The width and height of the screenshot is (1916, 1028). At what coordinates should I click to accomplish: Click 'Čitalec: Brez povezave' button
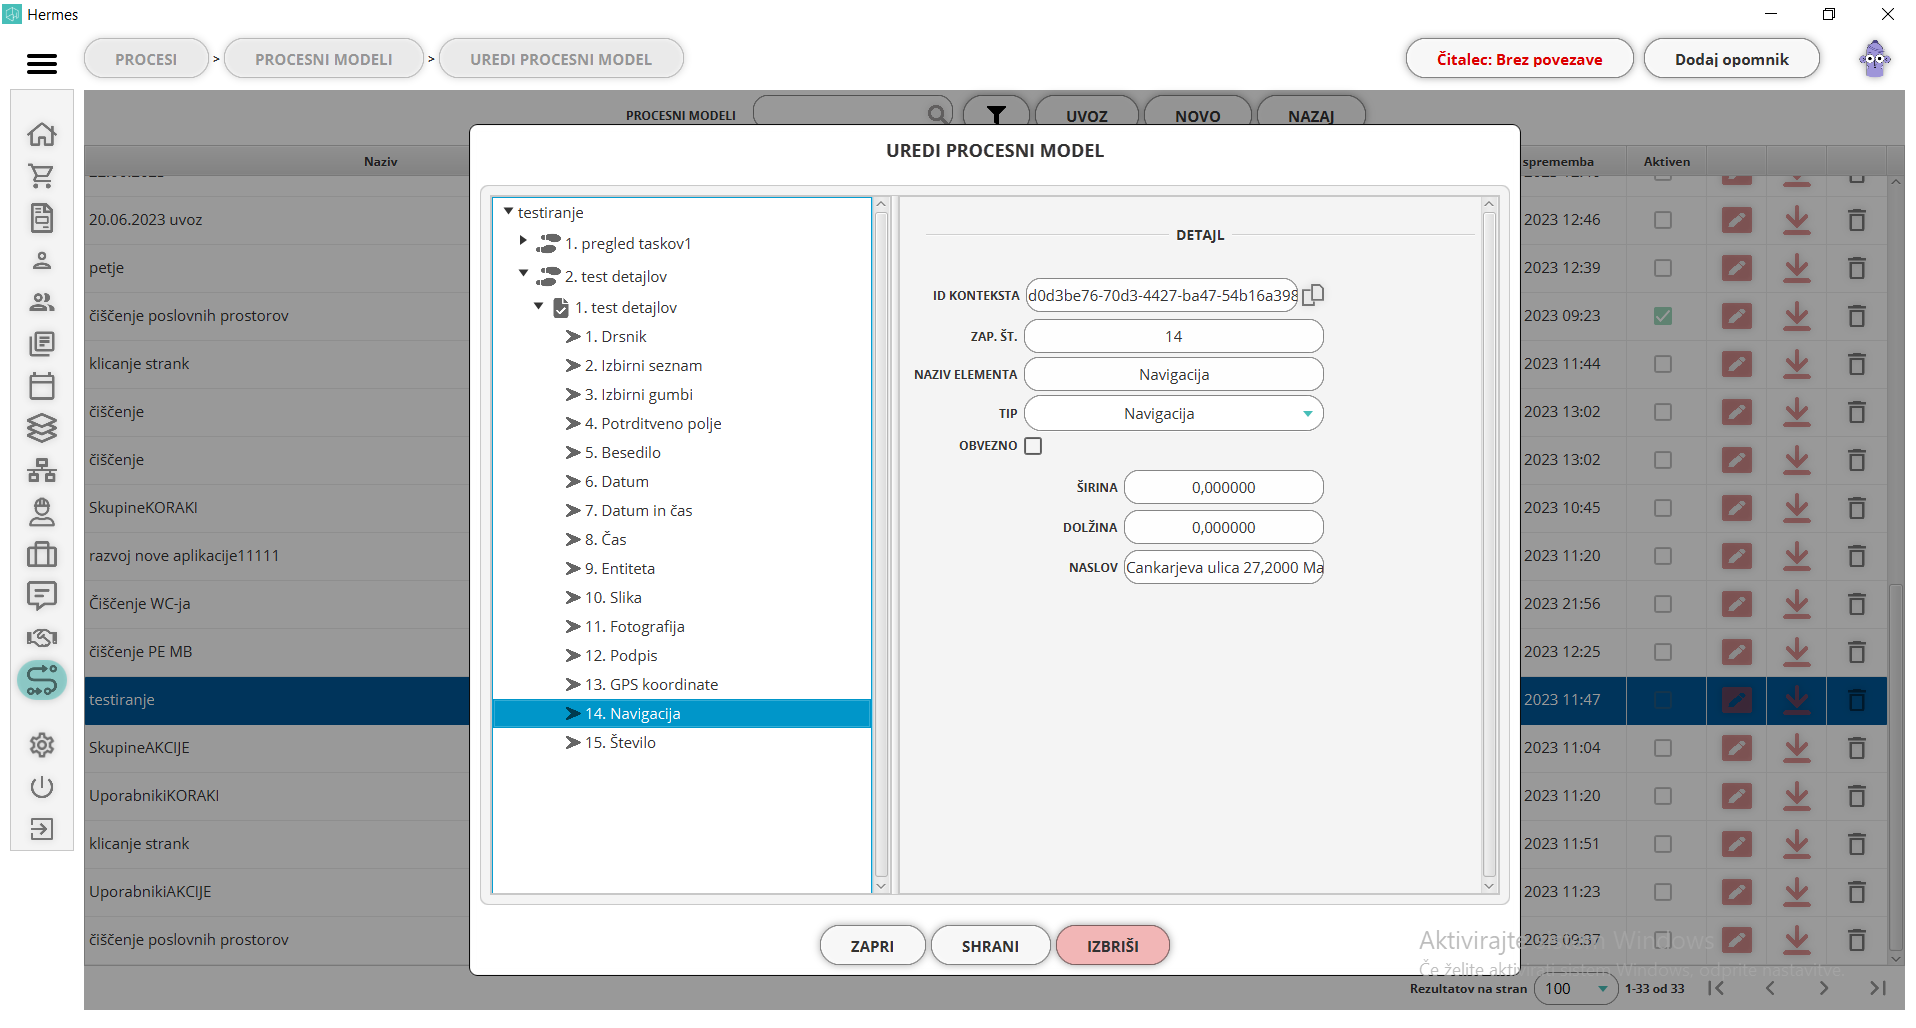coord(1519,59)
